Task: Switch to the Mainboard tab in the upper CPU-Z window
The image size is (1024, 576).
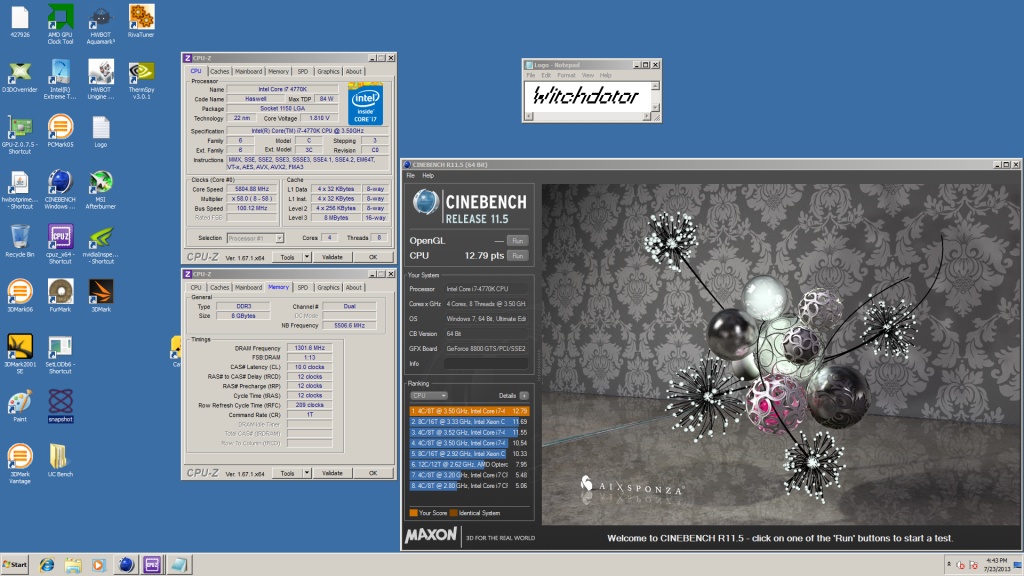Action: pos(248,72)
